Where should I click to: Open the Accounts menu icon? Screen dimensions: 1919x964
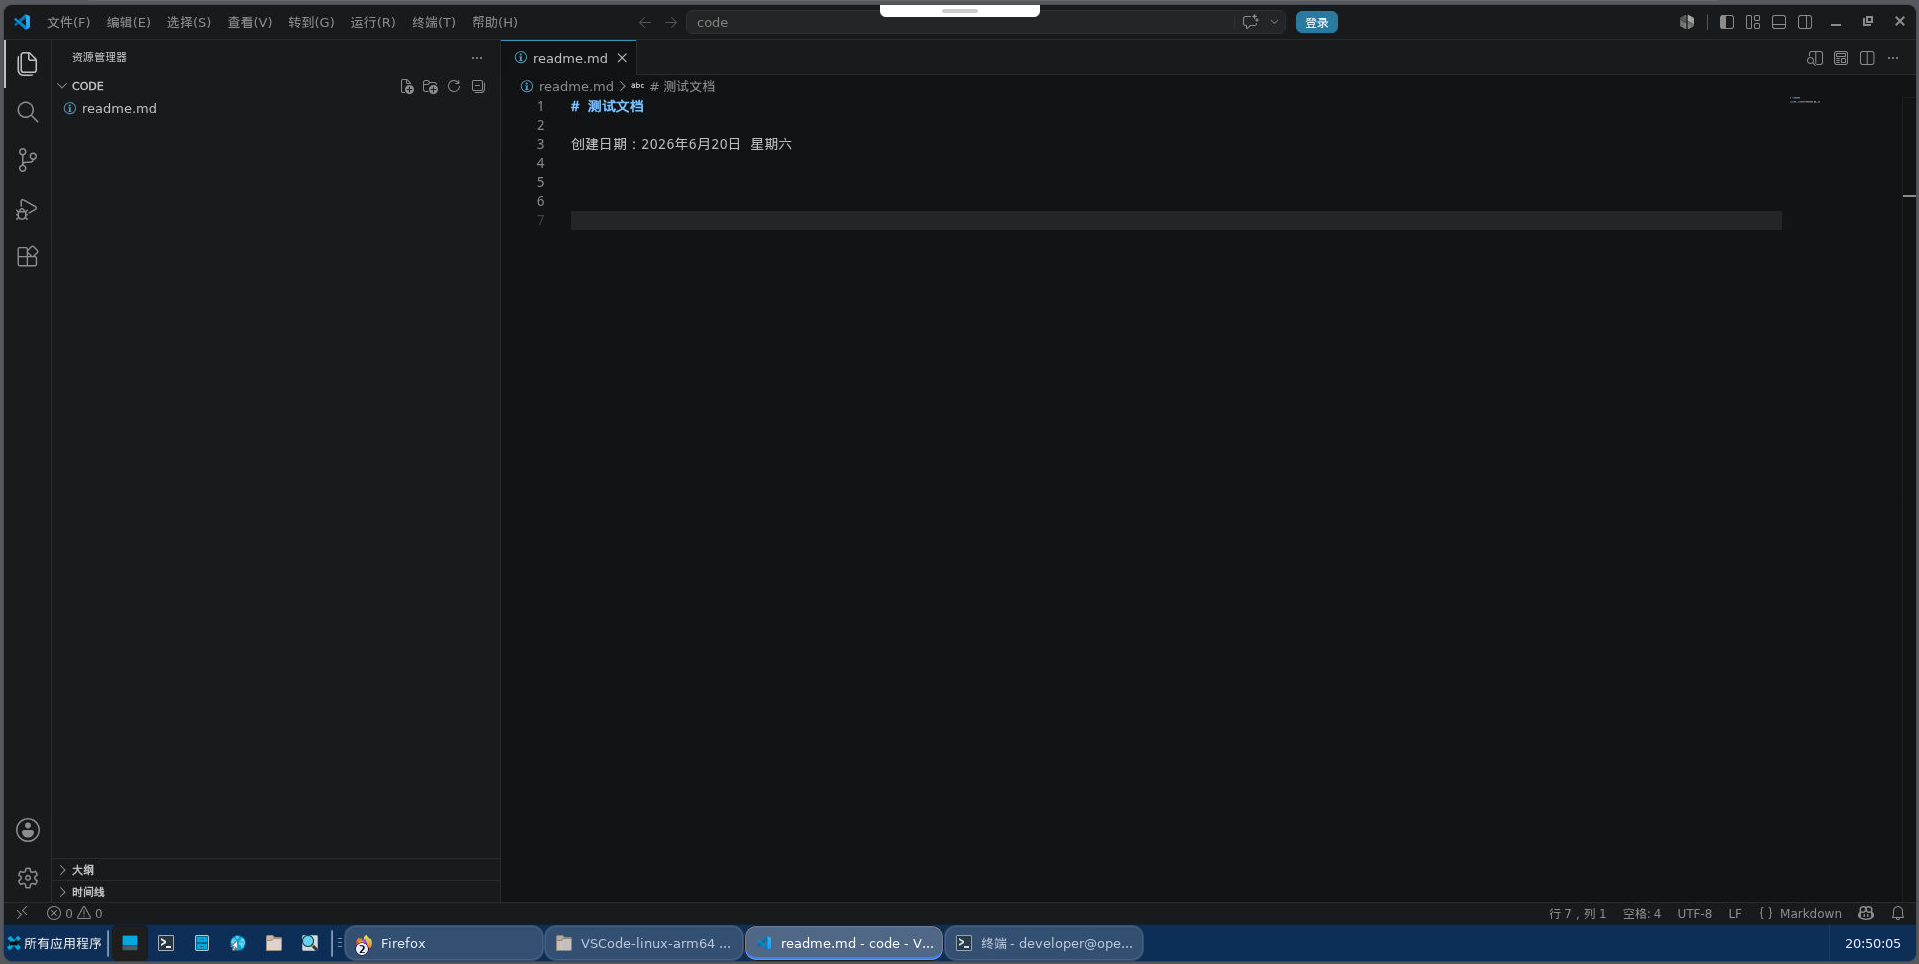(28, 830)
